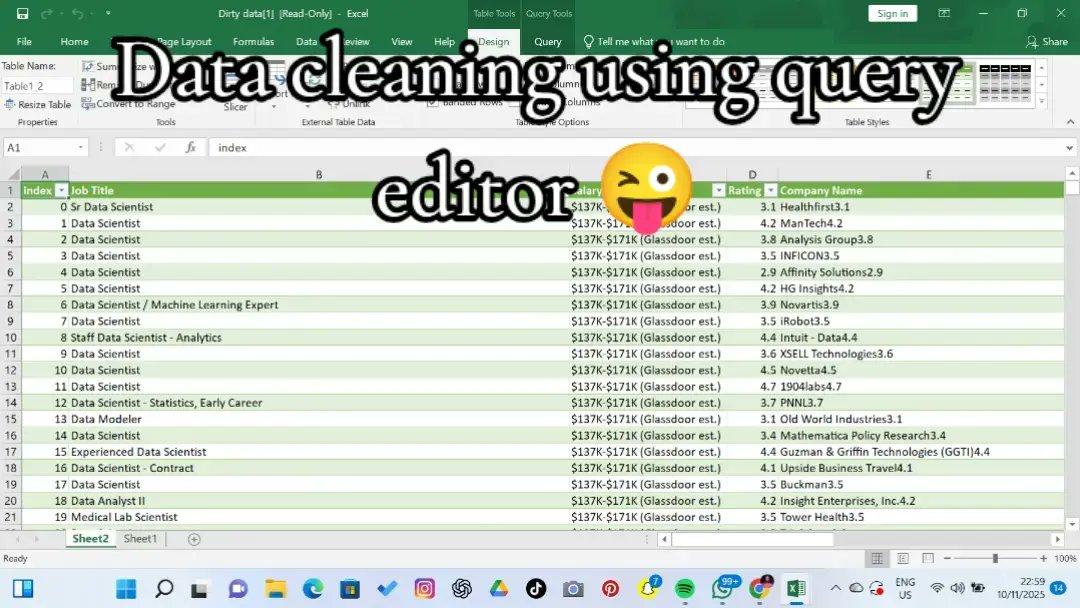1080x608 pixels.
Task: Open the Query ribbon tab
Action: [548, 41]
